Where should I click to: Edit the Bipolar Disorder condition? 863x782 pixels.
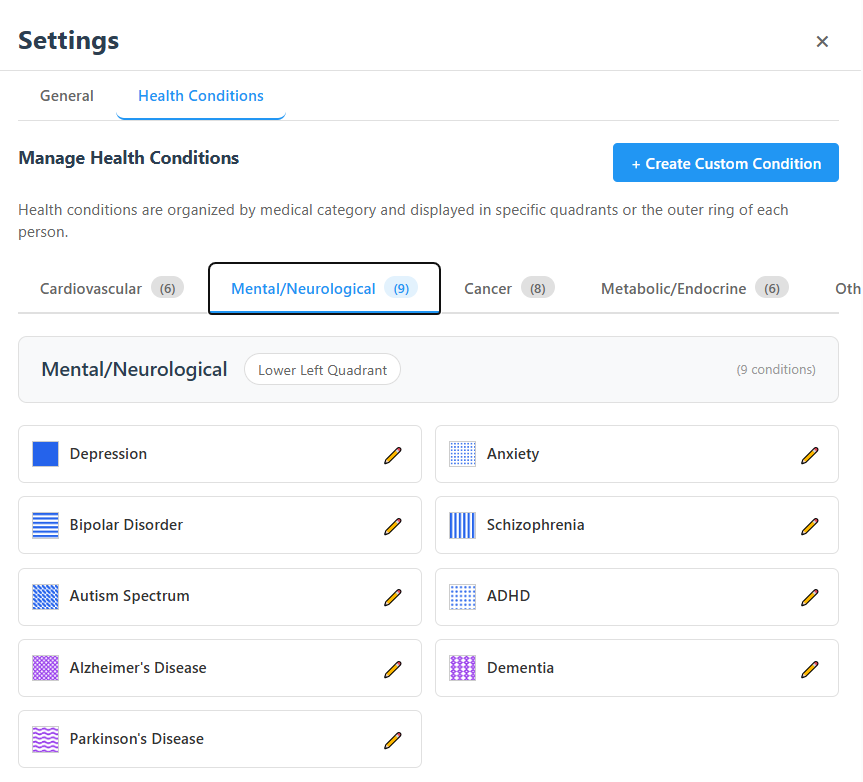(393, 525)
